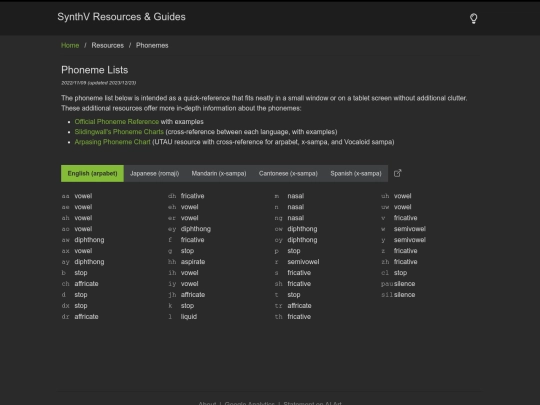Click the 'hh aspirate' phoneme row

tap(187, 262)
